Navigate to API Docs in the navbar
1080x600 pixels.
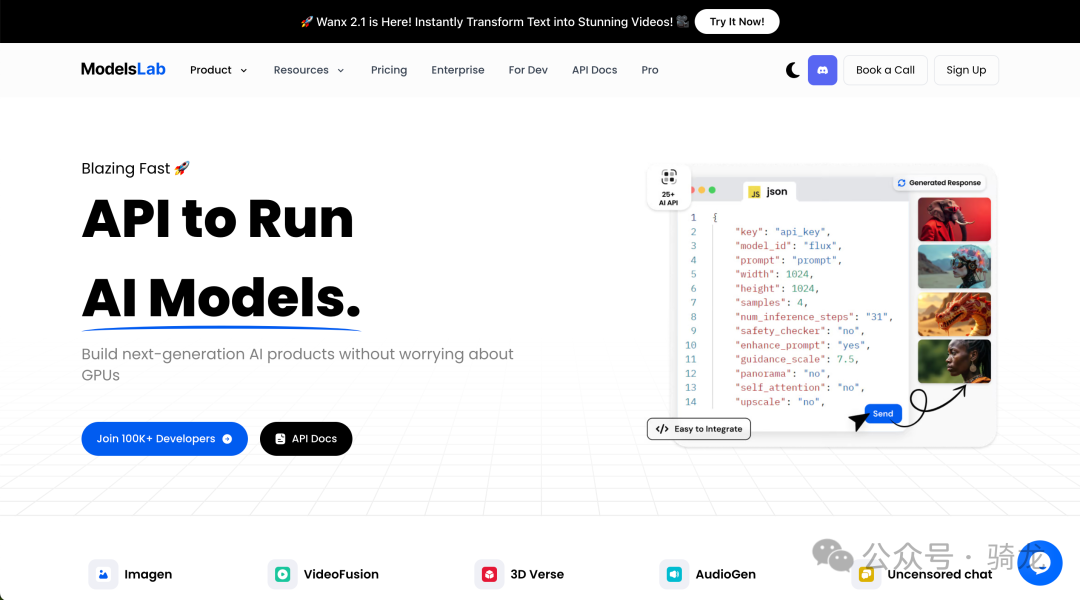tap(594, 70)
